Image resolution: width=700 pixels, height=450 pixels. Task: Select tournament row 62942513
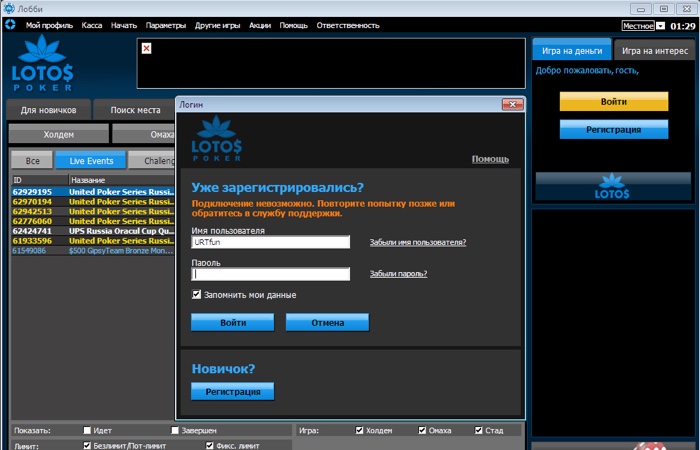[x=93, y=211]
